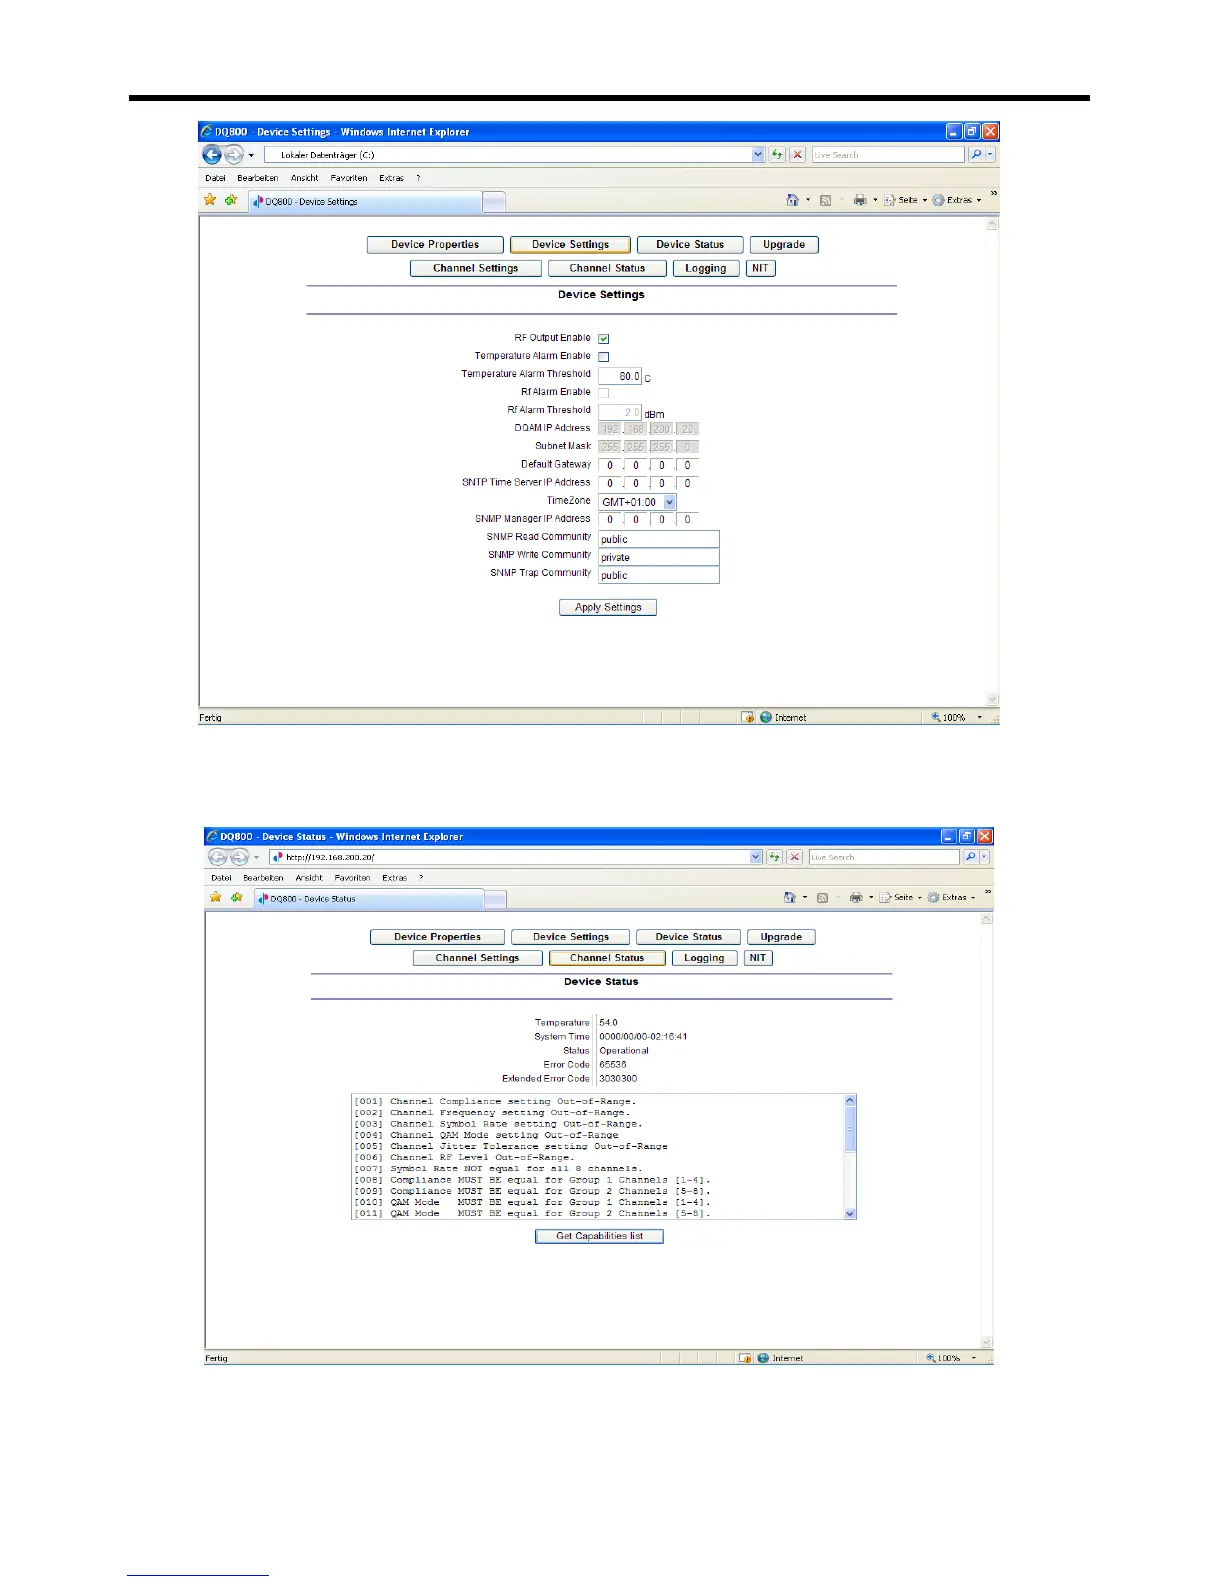The height and width of the screenshot is (1584, 1224).
Task: Click search magnifier in Device Status window
Action: click(x=970, y=857)
